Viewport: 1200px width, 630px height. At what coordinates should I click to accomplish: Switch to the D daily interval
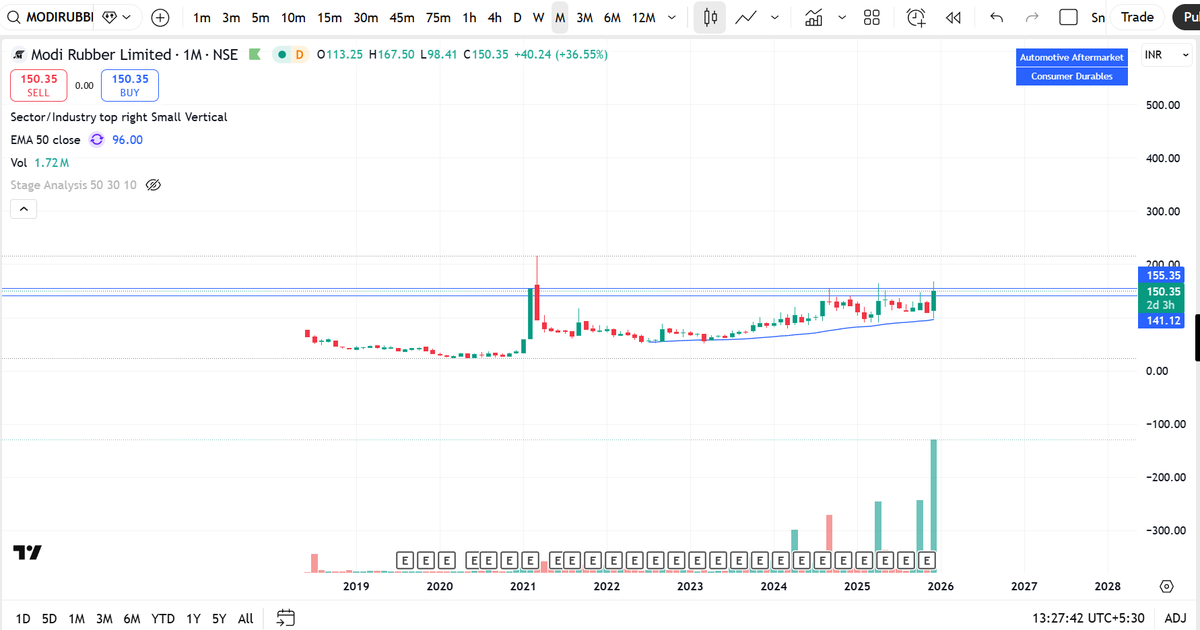[517, 17]
